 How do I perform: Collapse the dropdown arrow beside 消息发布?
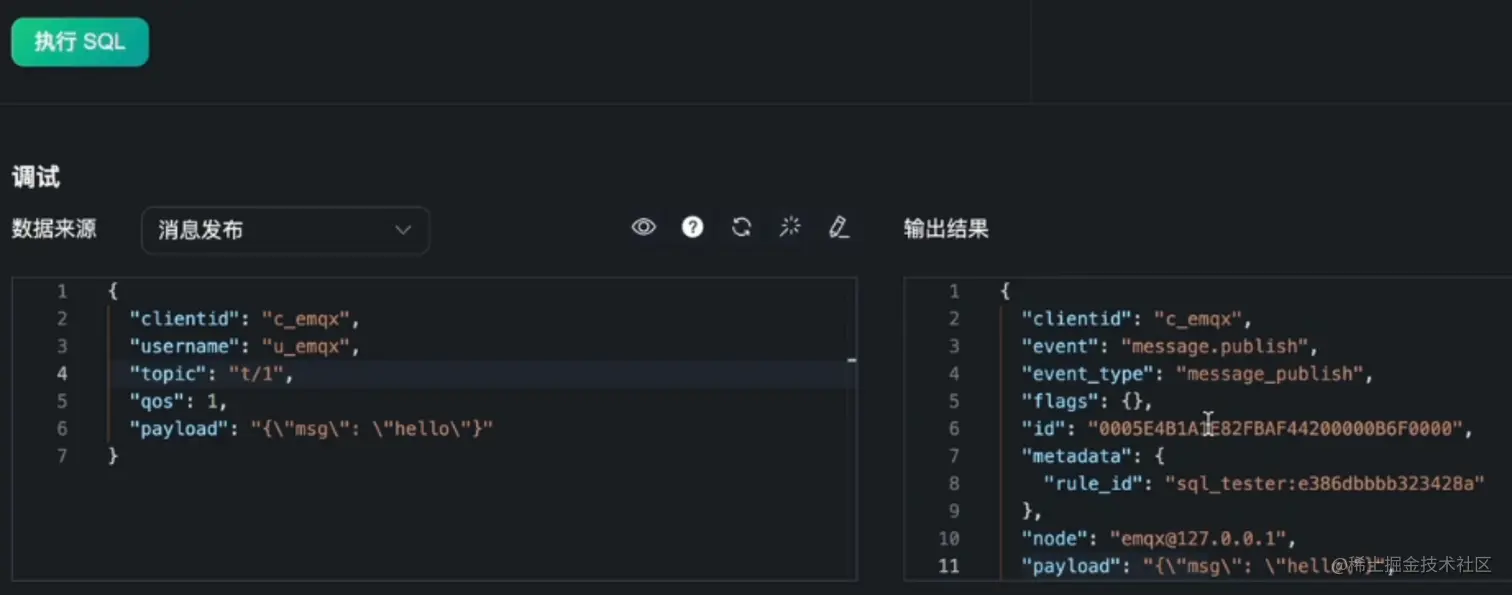[403, 230]
